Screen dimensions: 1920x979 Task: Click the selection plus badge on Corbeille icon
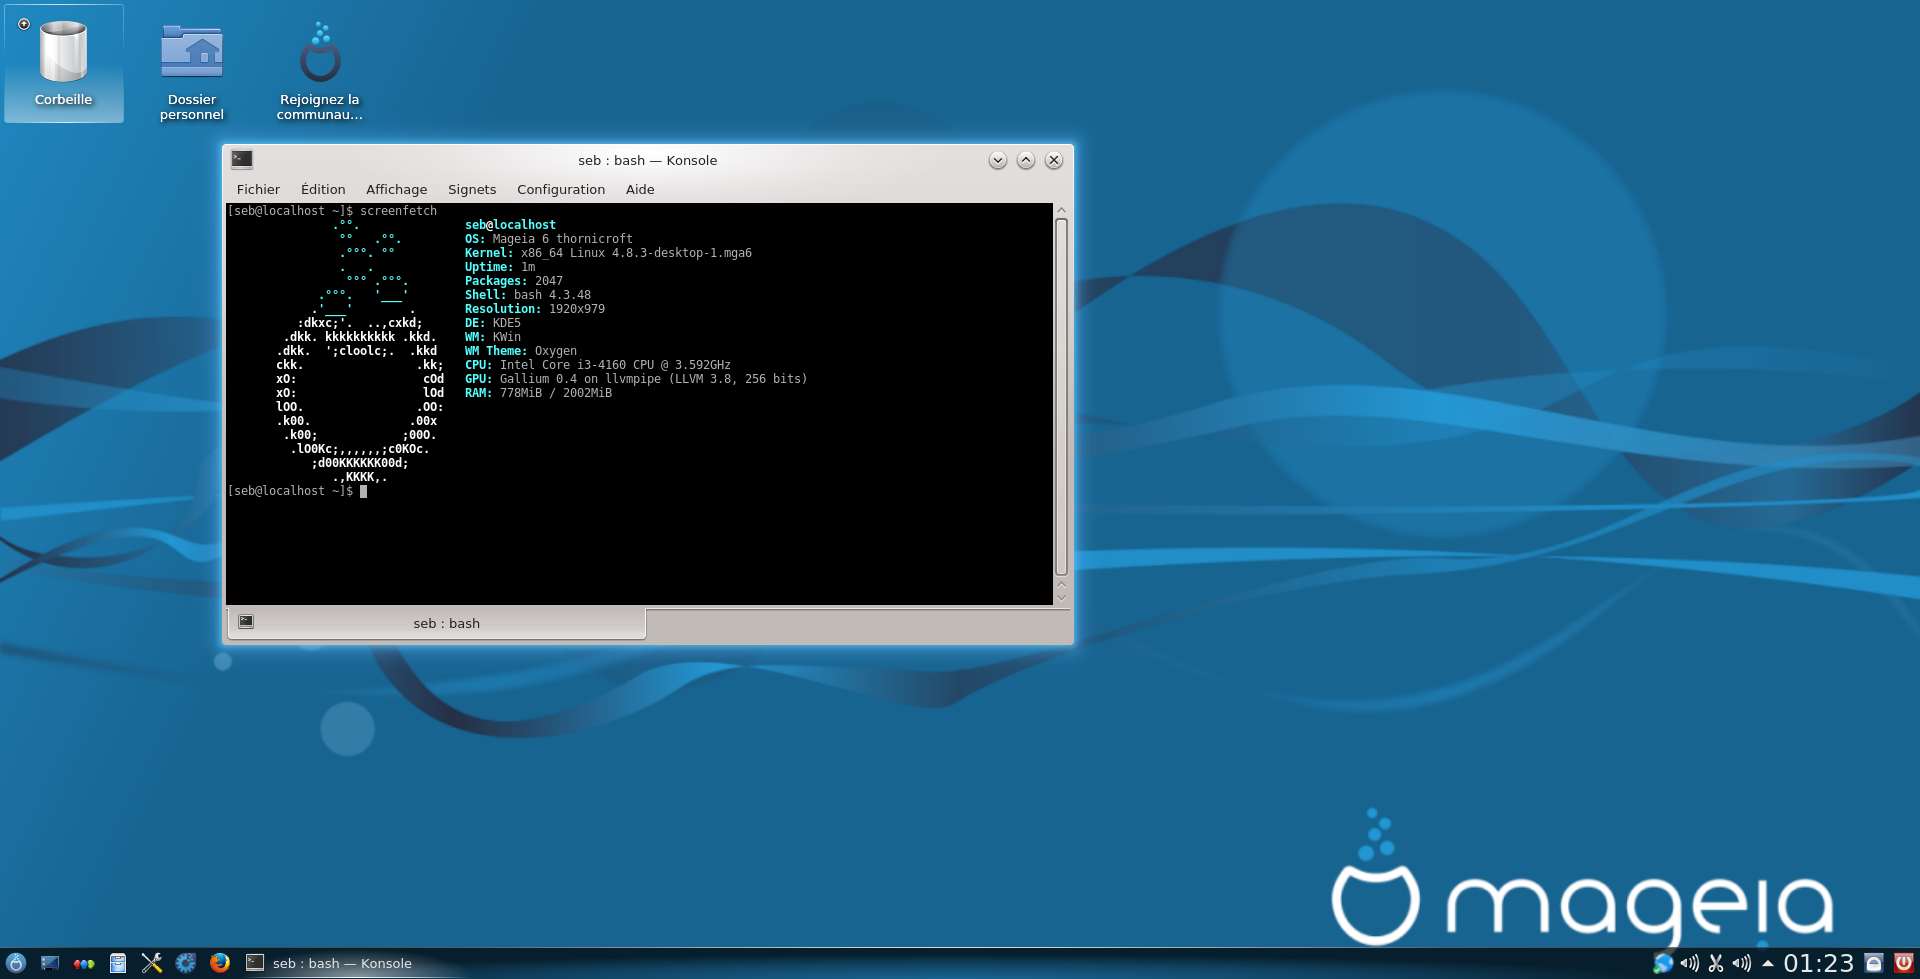click(24, 24)
